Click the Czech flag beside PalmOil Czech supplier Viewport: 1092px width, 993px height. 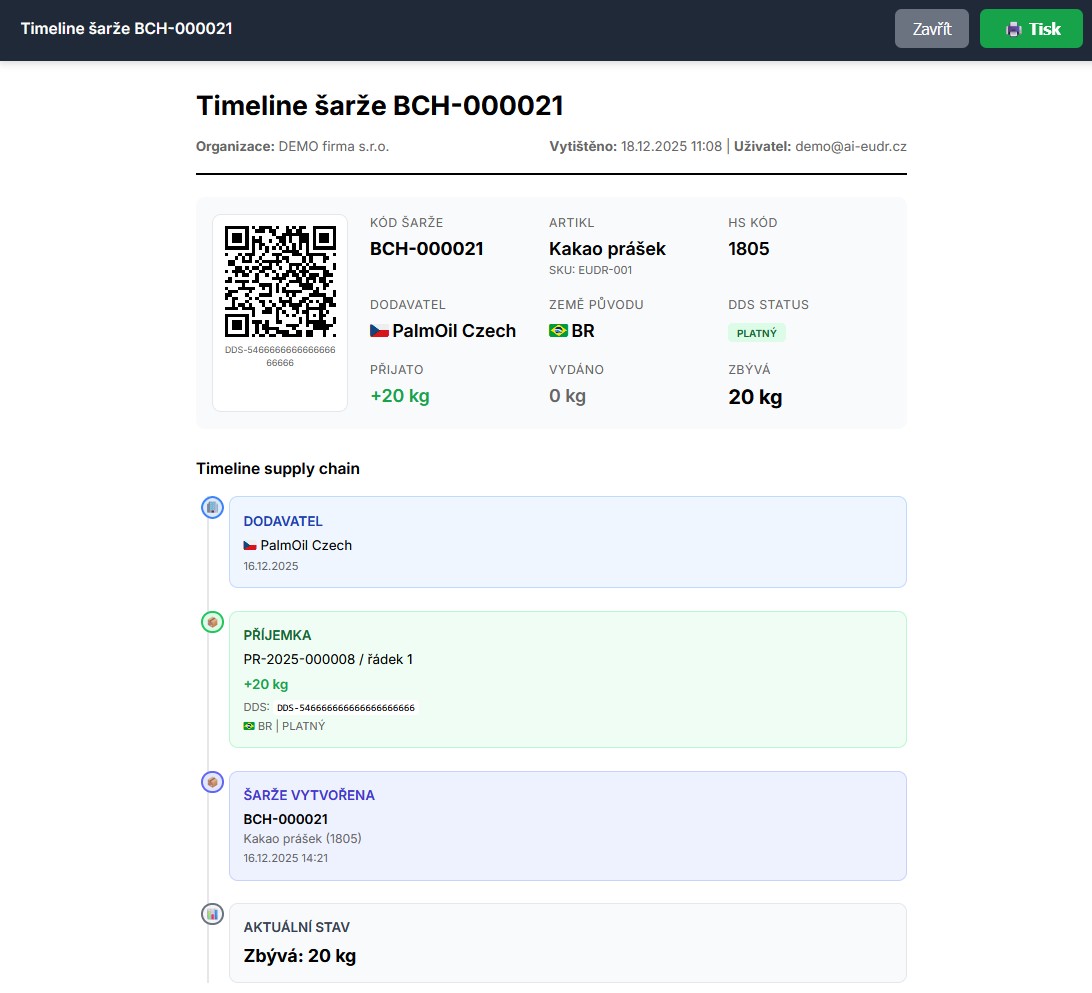pyautogui.click(x=379, y=331)
